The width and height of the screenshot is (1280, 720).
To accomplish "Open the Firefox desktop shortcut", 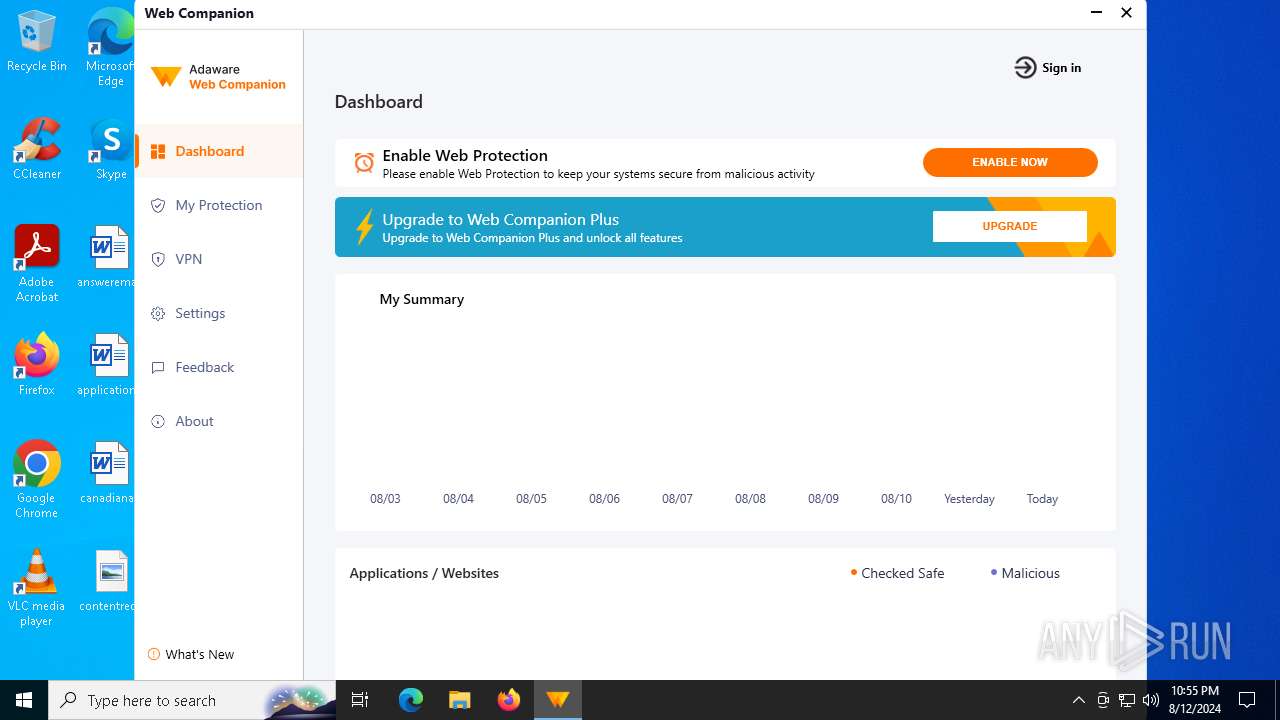I will tap(37, 365).
